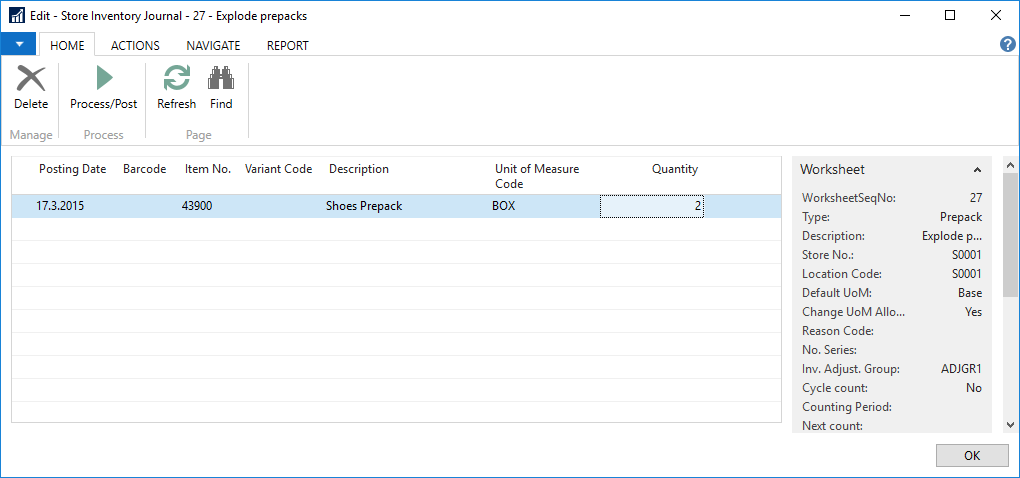Click the Item No. column header

coord(208,170)
